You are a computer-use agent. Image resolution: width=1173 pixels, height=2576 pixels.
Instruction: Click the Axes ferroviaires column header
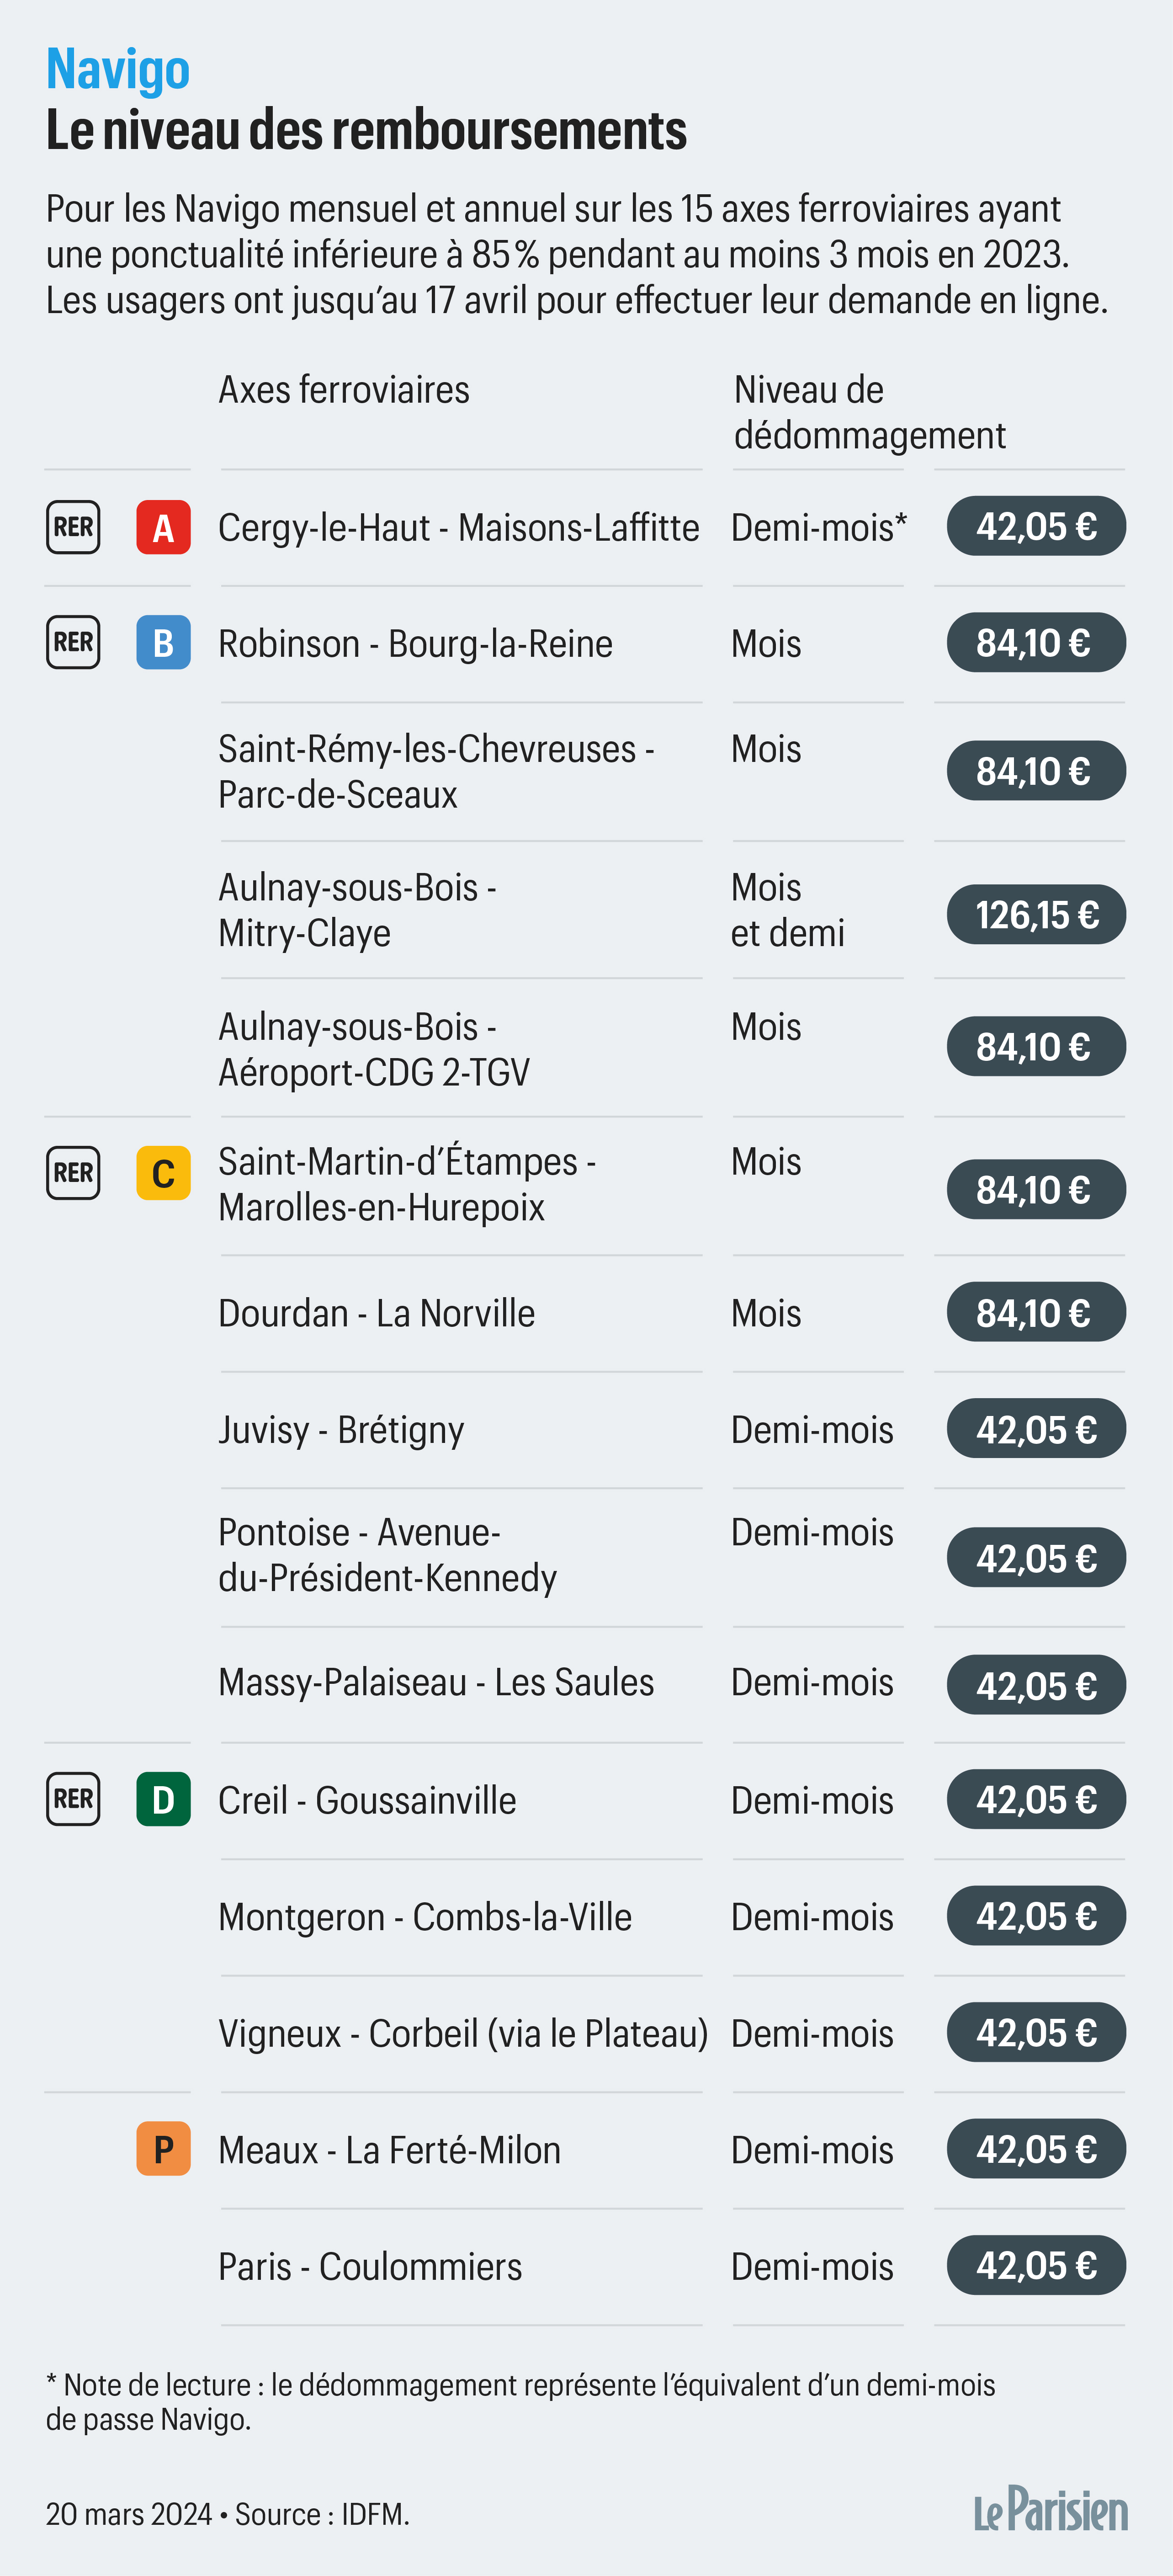coord(343,390)
